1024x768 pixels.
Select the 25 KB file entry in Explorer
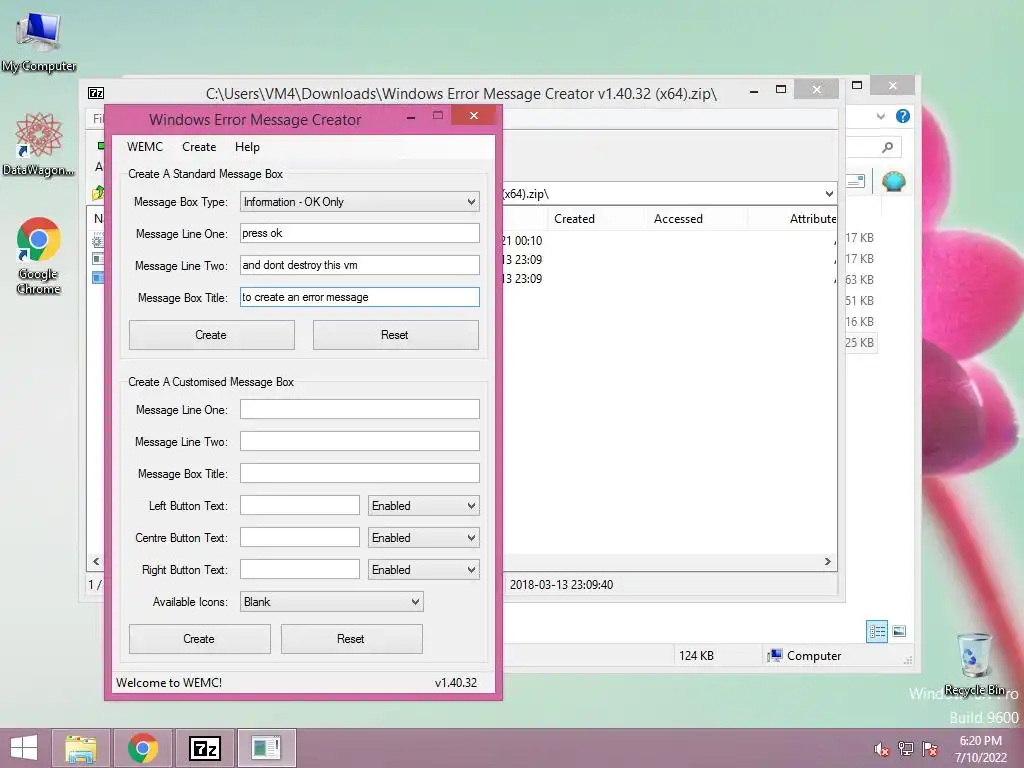point(859,343)
